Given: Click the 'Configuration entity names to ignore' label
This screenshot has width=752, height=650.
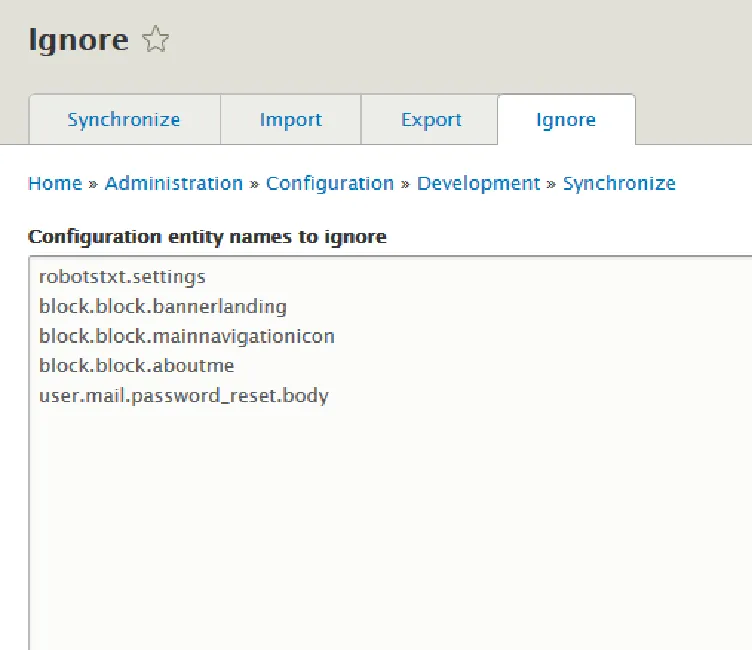Looking at the screenshot, I should tap(207, 237).
